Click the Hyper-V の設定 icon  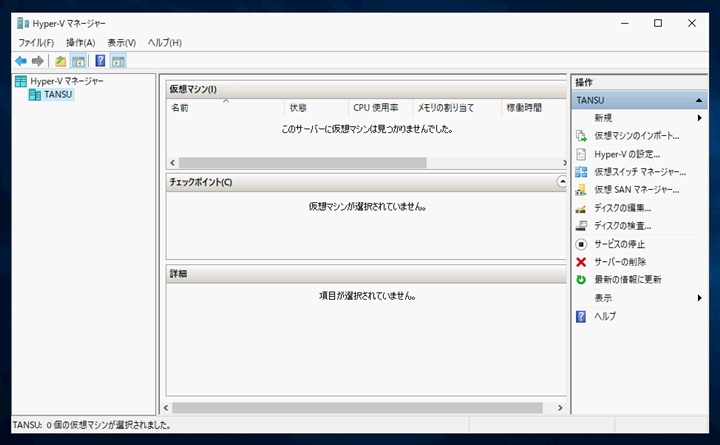point(581,154)
